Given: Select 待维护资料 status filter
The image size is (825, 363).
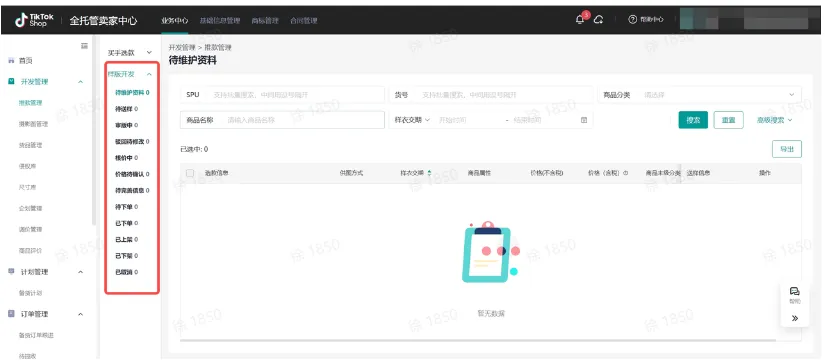Looking at the screenshot, I should pos(132,93).
